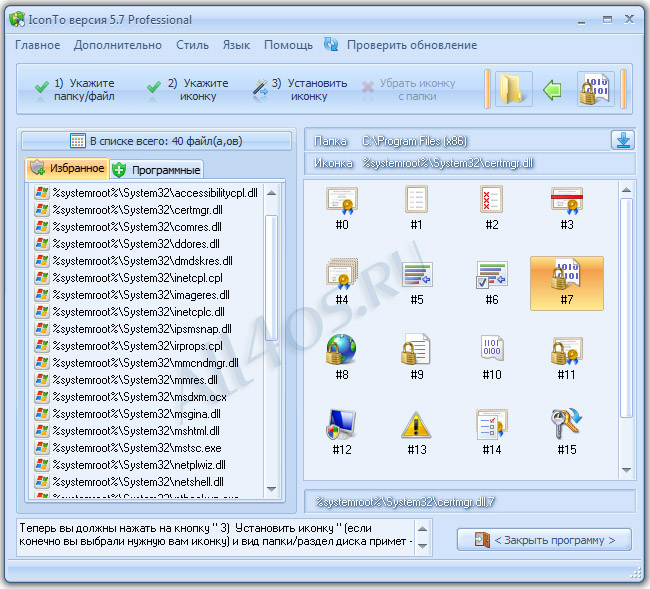This screenshot has height=589, width=650.
Task: Open the Язык menu
Action: coord(236,45)
